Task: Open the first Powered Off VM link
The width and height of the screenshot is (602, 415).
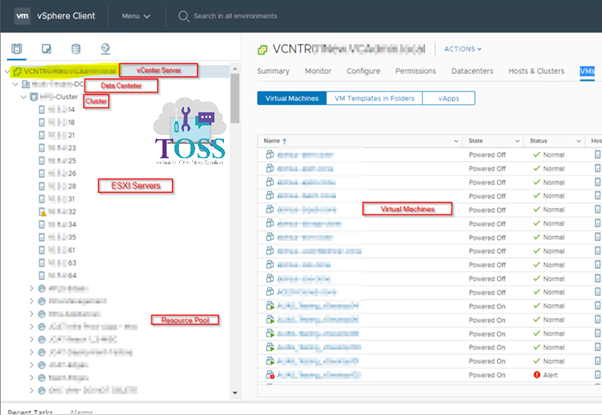Action: (x=305, y=155)
